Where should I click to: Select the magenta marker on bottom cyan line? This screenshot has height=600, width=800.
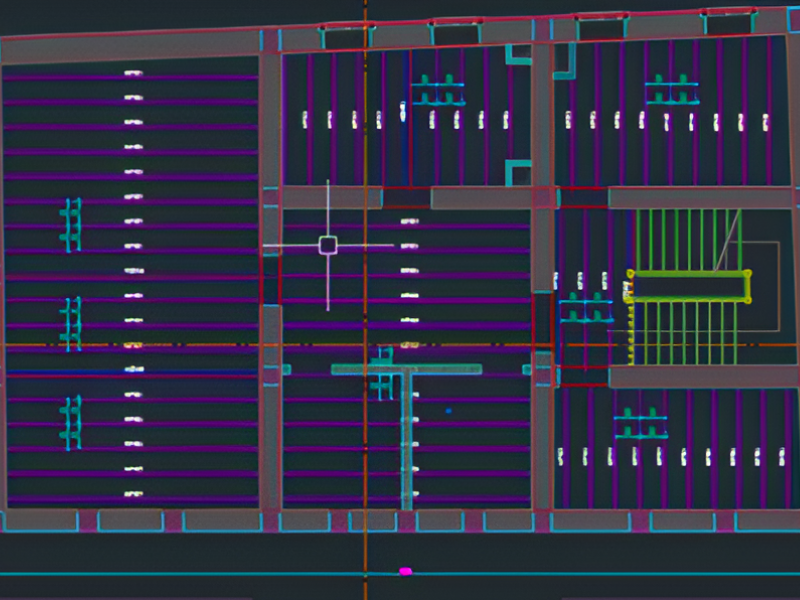pos(405,571)
